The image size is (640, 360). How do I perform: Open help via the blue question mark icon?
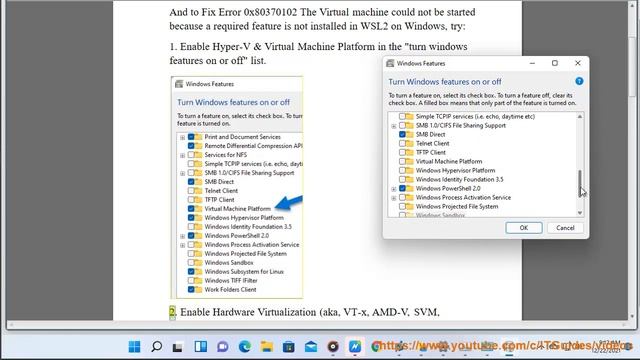(x=579, y=81)
